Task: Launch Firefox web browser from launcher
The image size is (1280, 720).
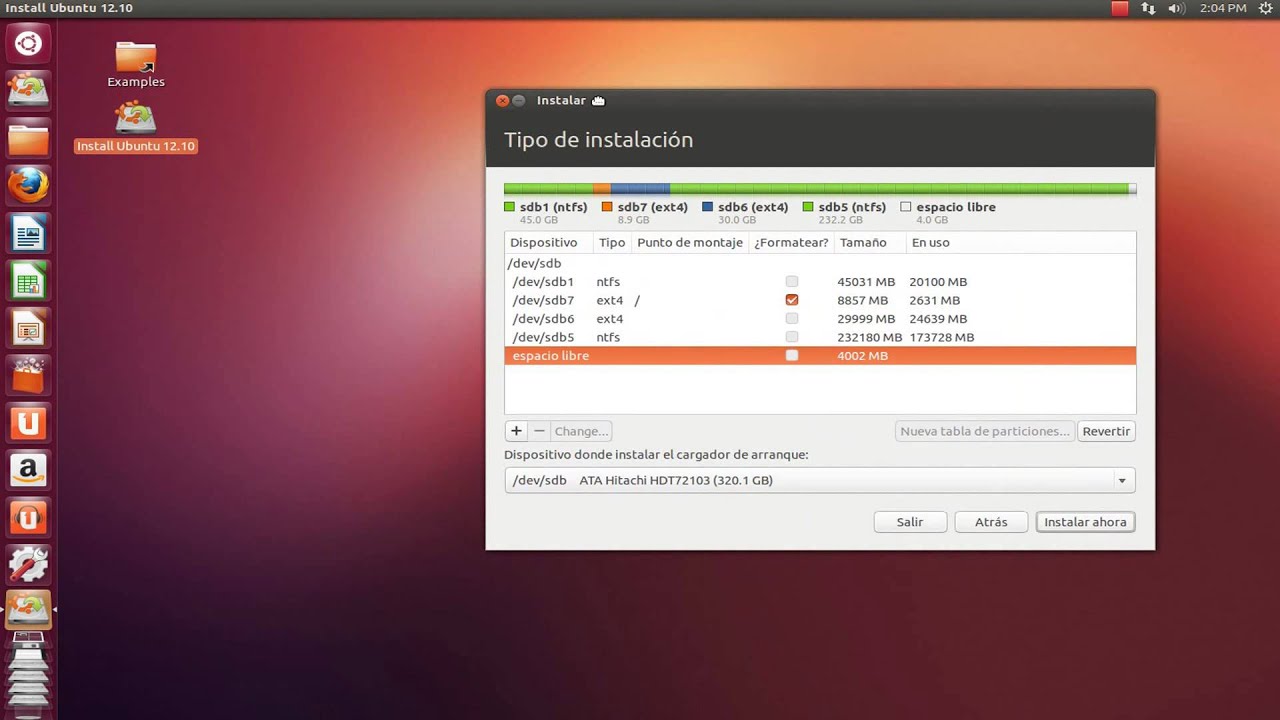Action: pyautogui.click(x=28, y=185)
